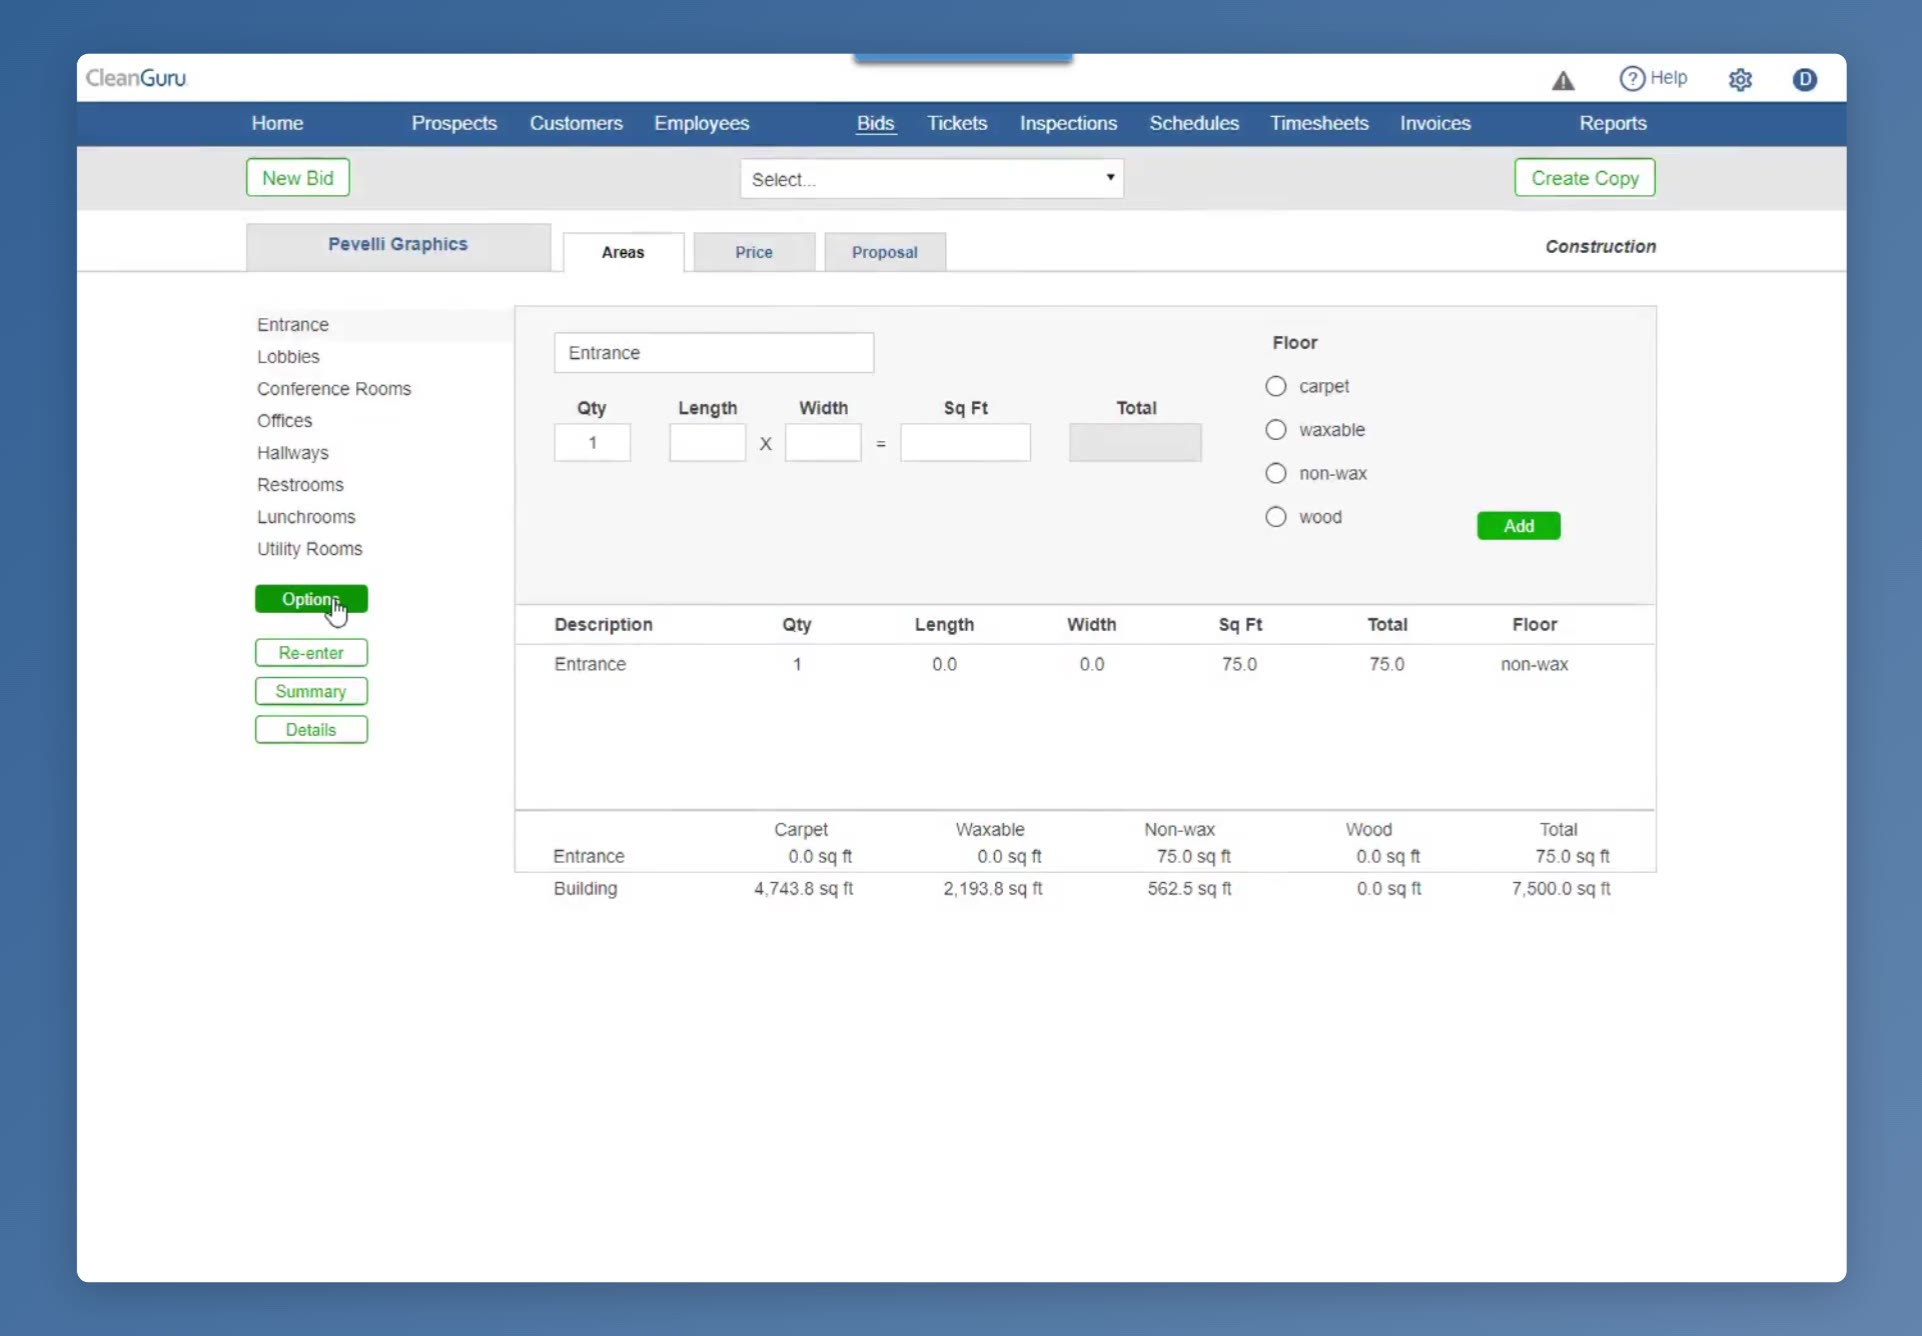Screen dimensions: 1922x1336
Task: Open the Schedules menu
Action: pos(1193,123)
